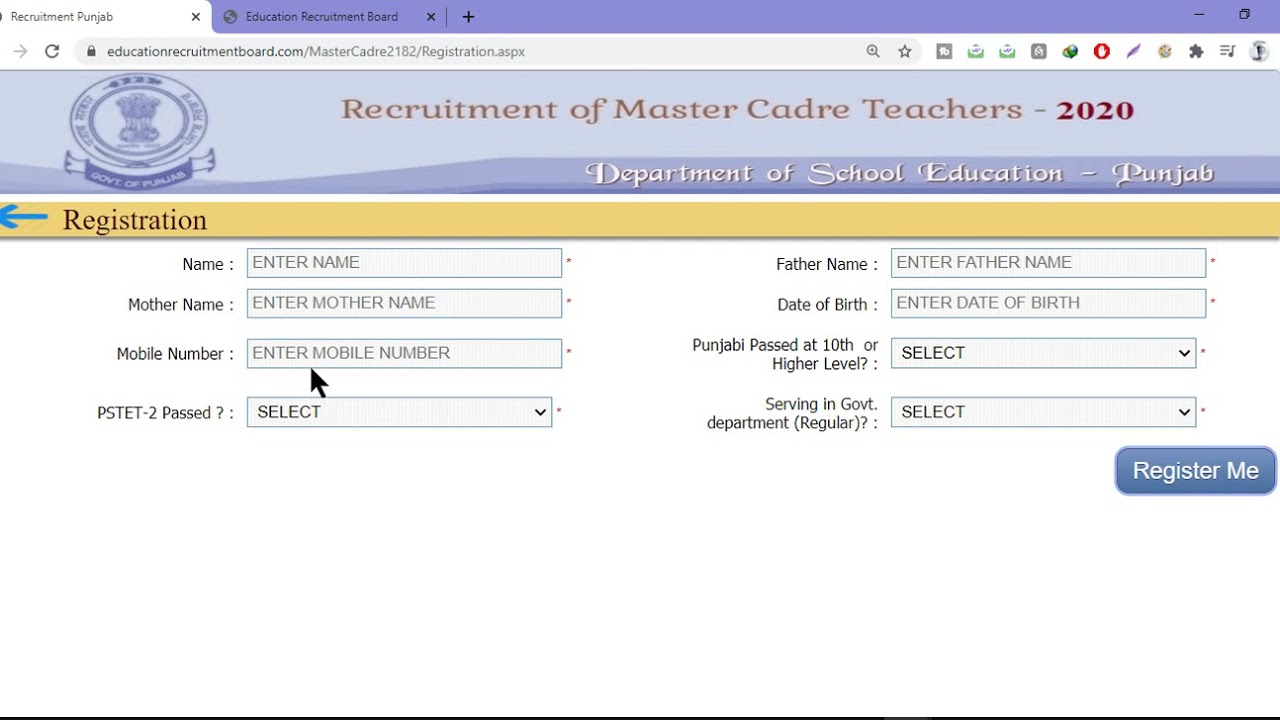Click the padlock site info icon
Image resolution: width=1280 pixels, height=720 pixels.
pos(92,51)
